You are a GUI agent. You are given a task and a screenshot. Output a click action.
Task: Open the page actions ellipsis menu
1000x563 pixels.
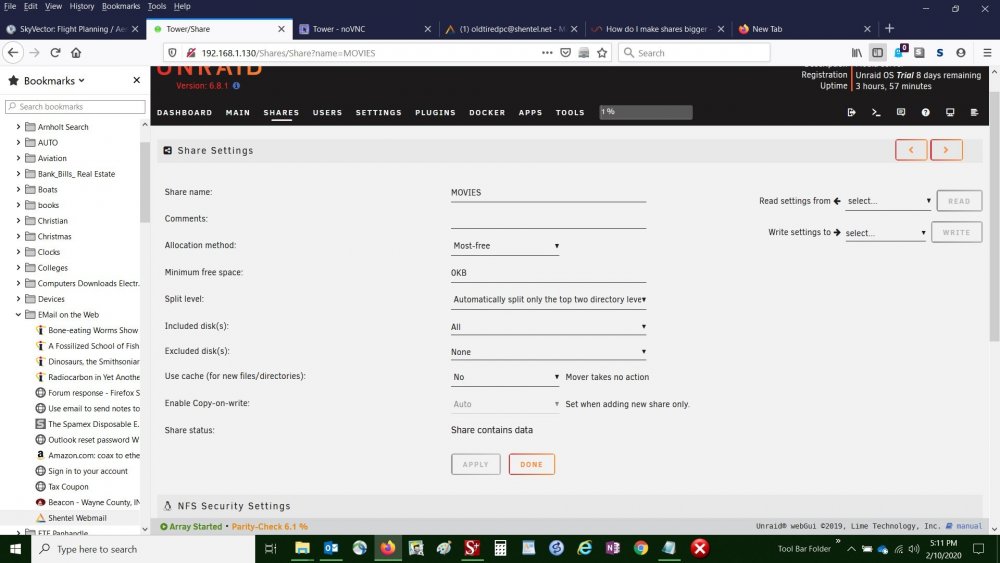(547, 53)
